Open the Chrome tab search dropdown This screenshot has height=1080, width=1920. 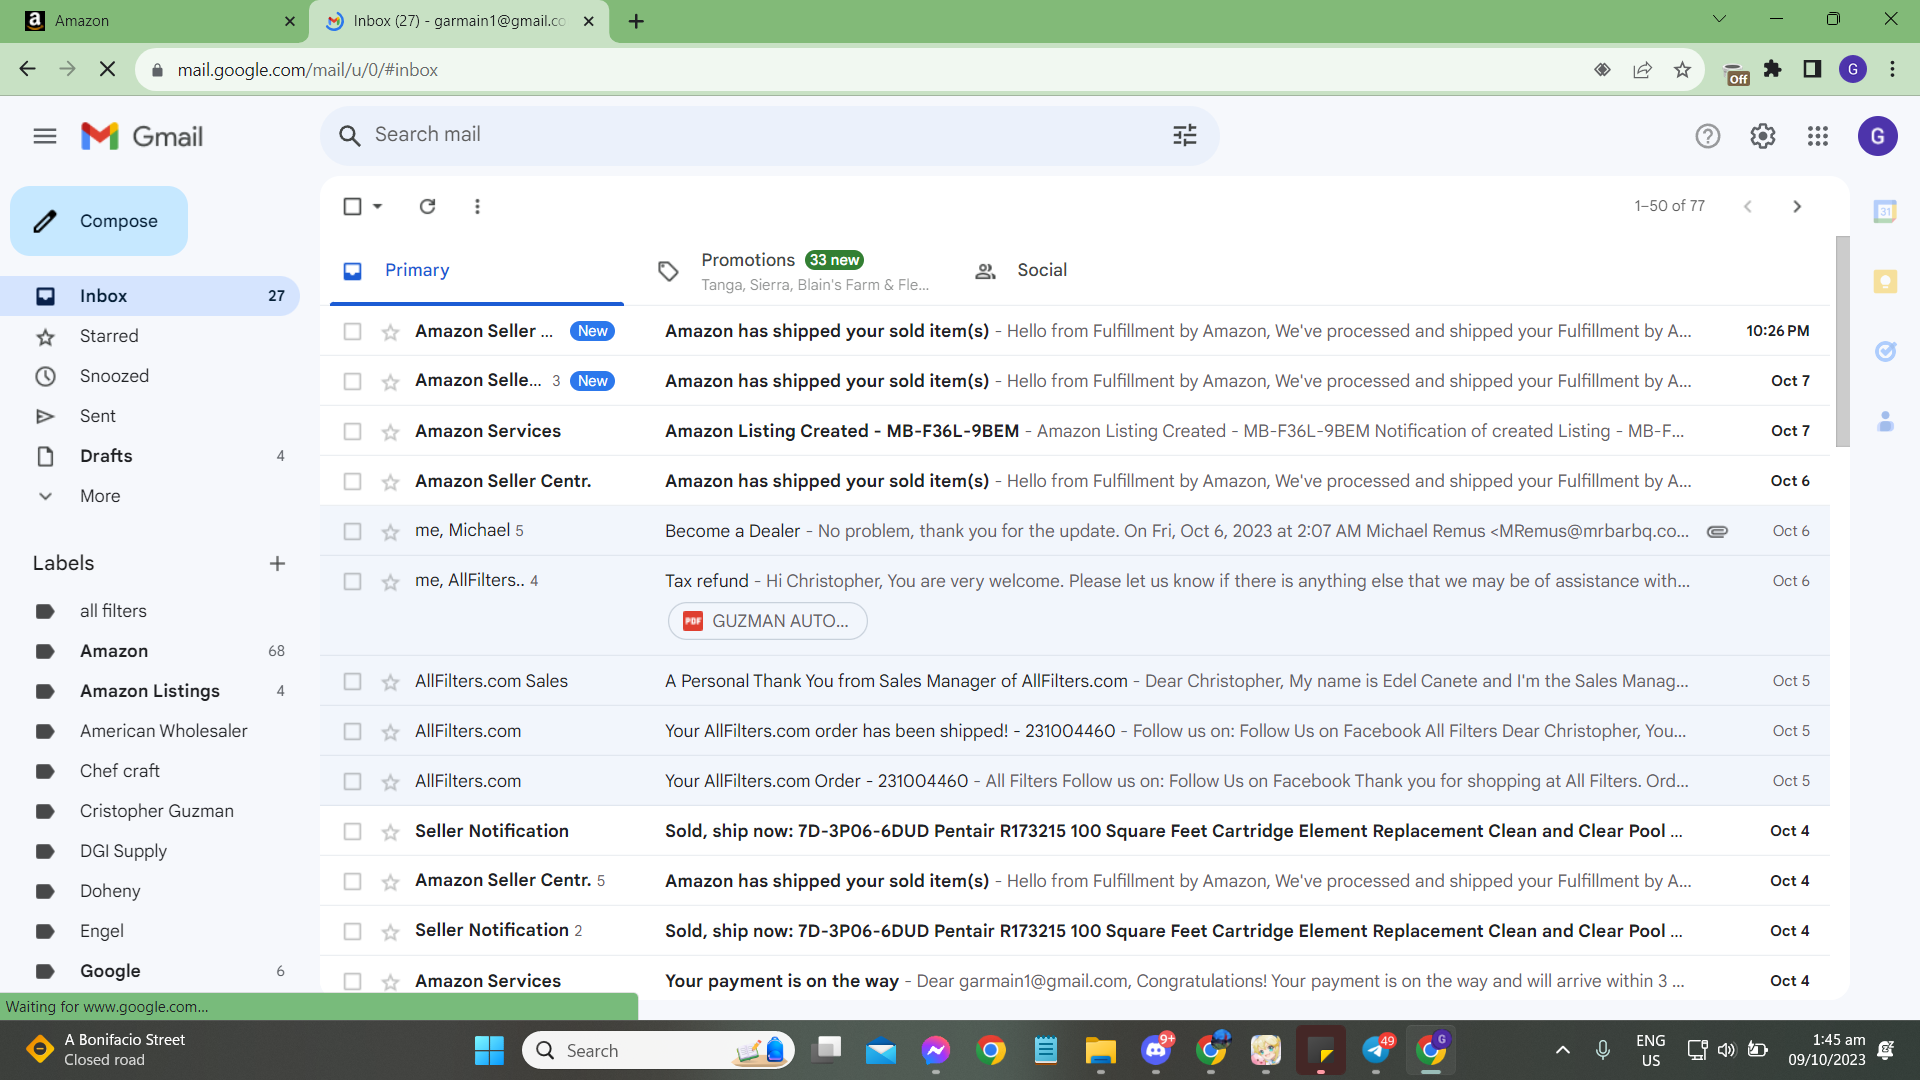pos(1719,19)
